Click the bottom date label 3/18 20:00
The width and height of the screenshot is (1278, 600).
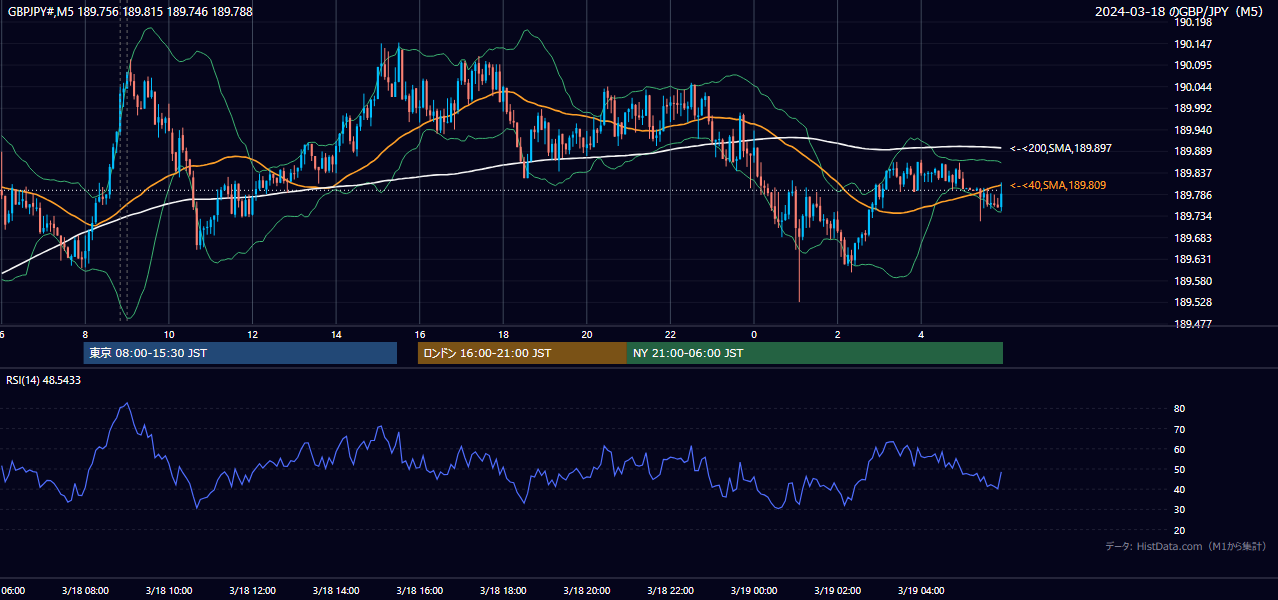587,590
